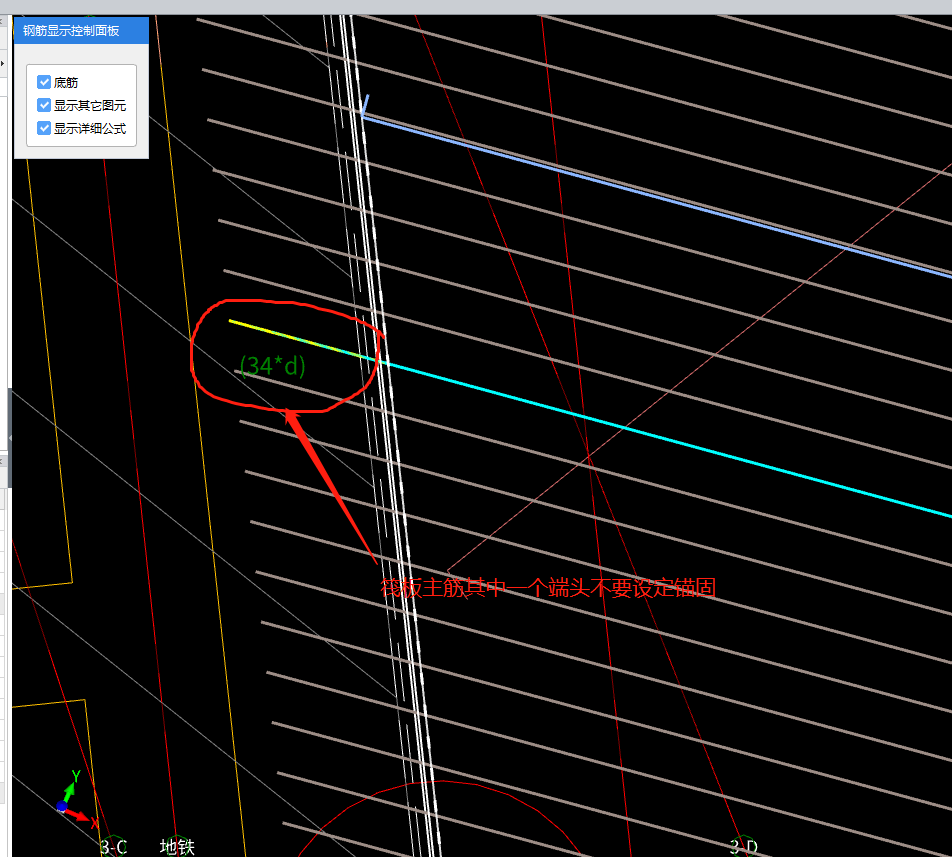Select the light blue rebar line
This screenshot has height=857, width=952.
[656, 197]
